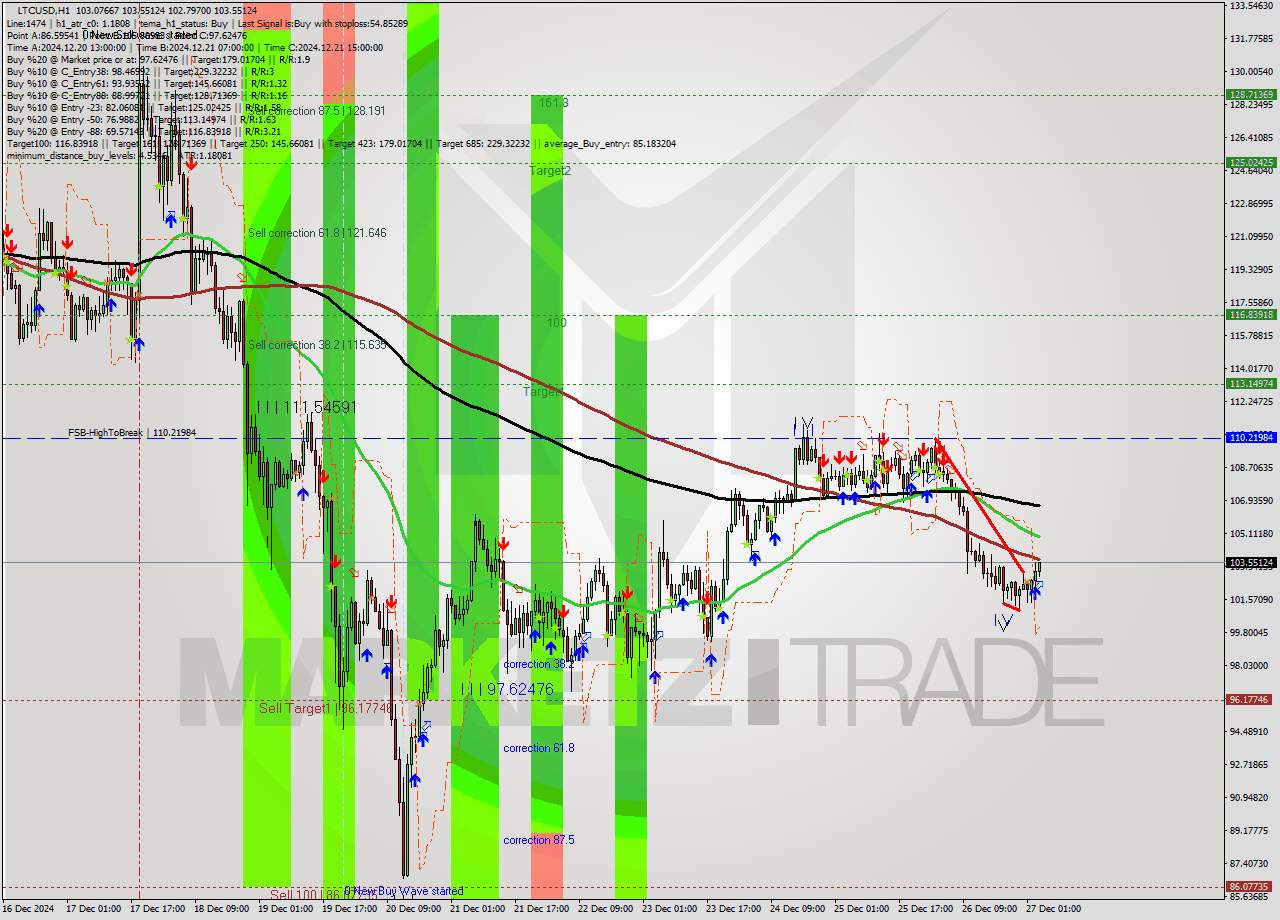Select the 'Sell correction 38.2 | 115.635' label
This screenshot has width=1280, height=920.
click(317, 345)
